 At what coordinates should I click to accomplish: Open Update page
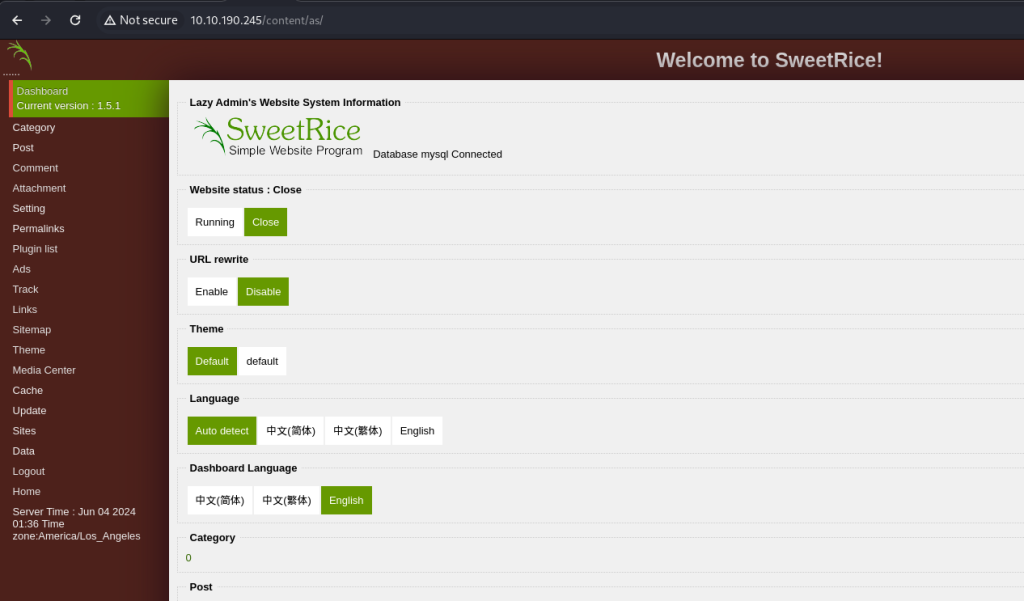(x=29, y=411)
